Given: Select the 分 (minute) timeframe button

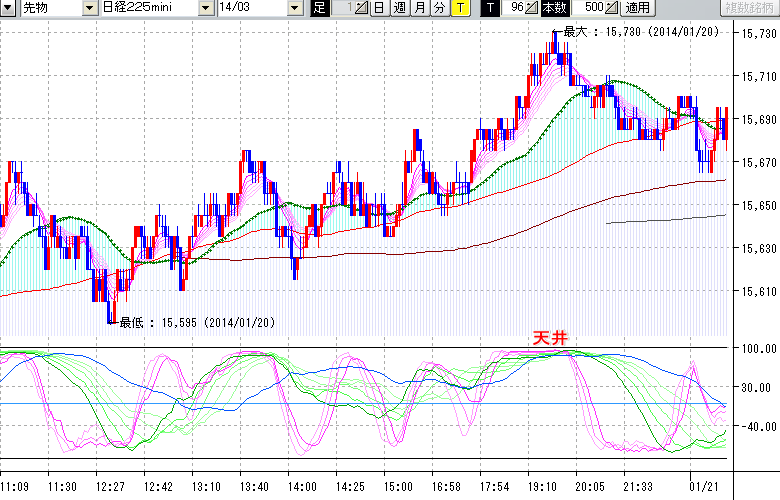Looking at the screenshot, I should tap(439, 8).
